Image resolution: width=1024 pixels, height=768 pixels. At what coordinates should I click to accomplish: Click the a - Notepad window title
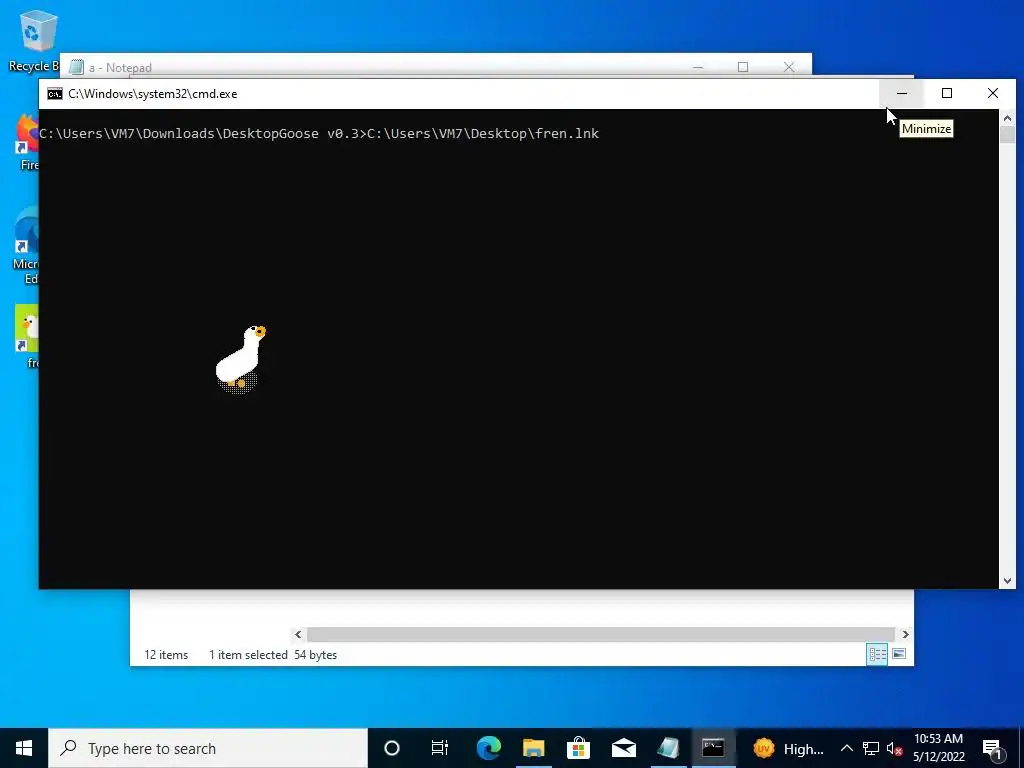click(120, 67)
